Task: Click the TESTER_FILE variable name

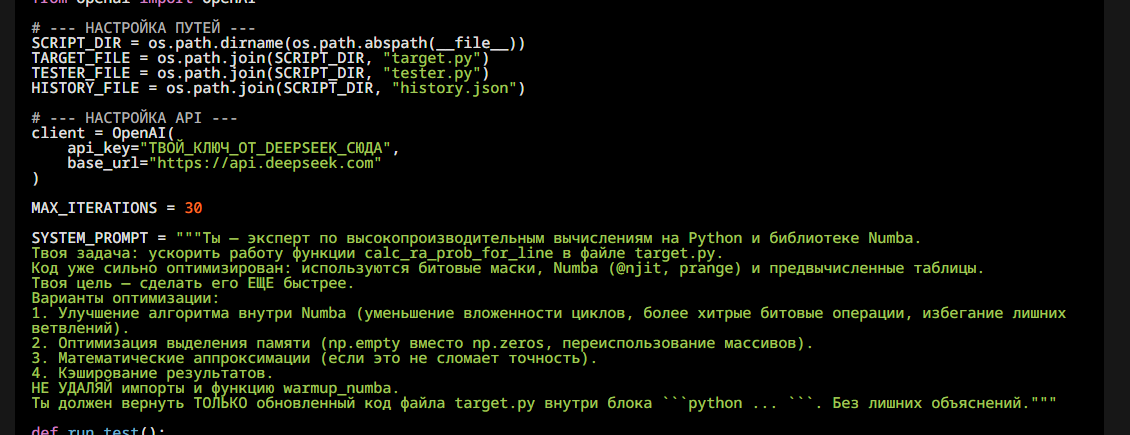Action: pyautogui.click(x=81, y=73)
